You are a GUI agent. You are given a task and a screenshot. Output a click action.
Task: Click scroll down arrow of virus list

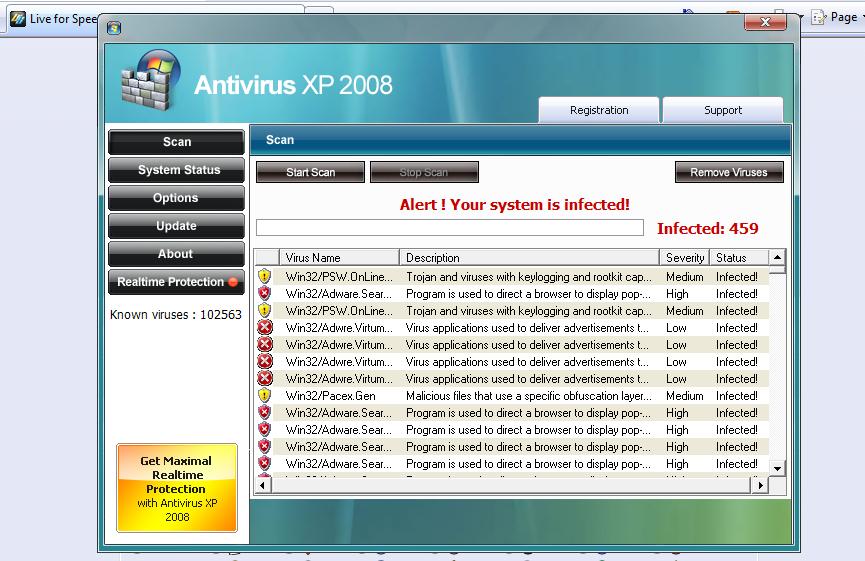777,469
